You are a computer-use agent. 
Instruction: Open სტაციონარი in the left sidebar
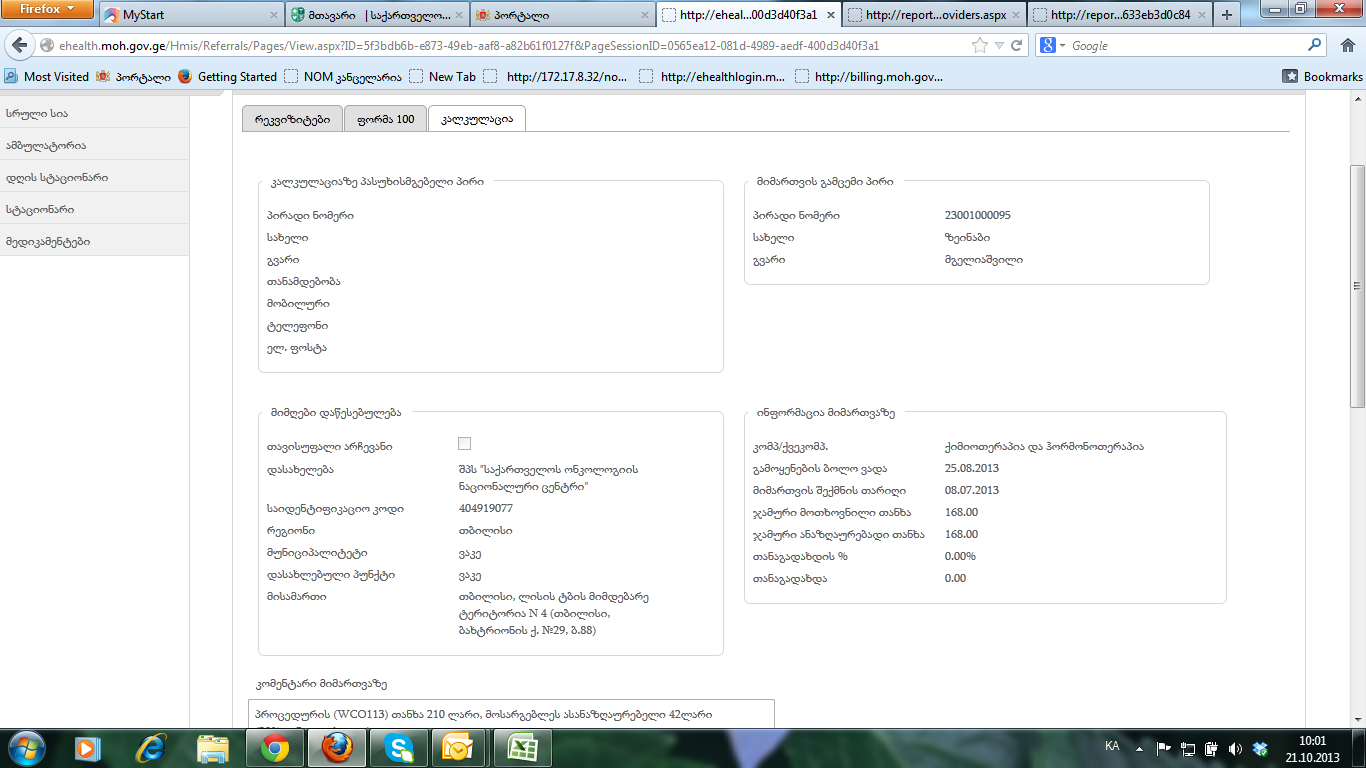(40, 209)
